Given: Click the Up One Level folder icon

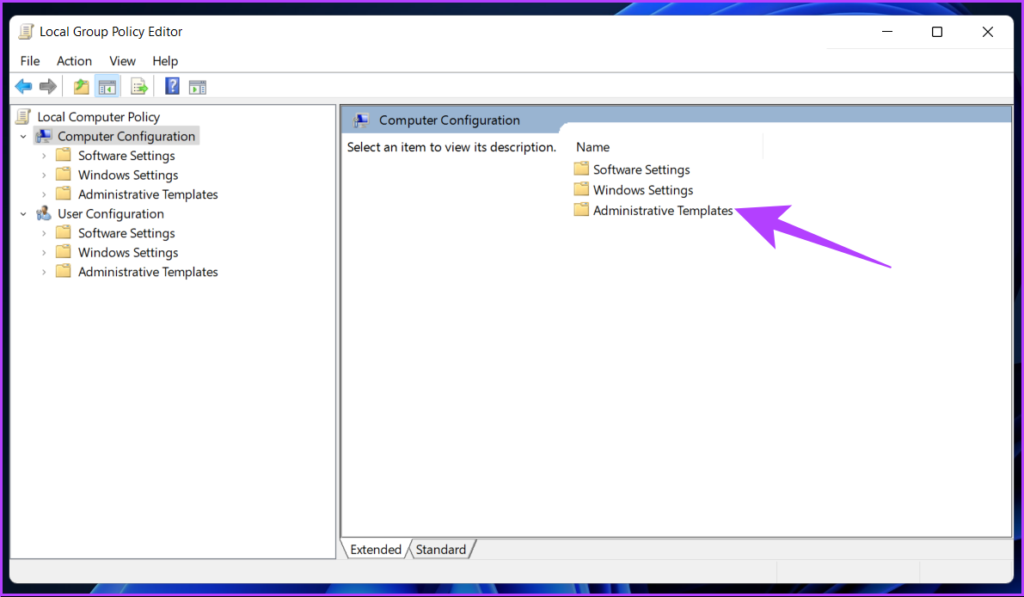Looking at the screenshot, I should (82, 87).
